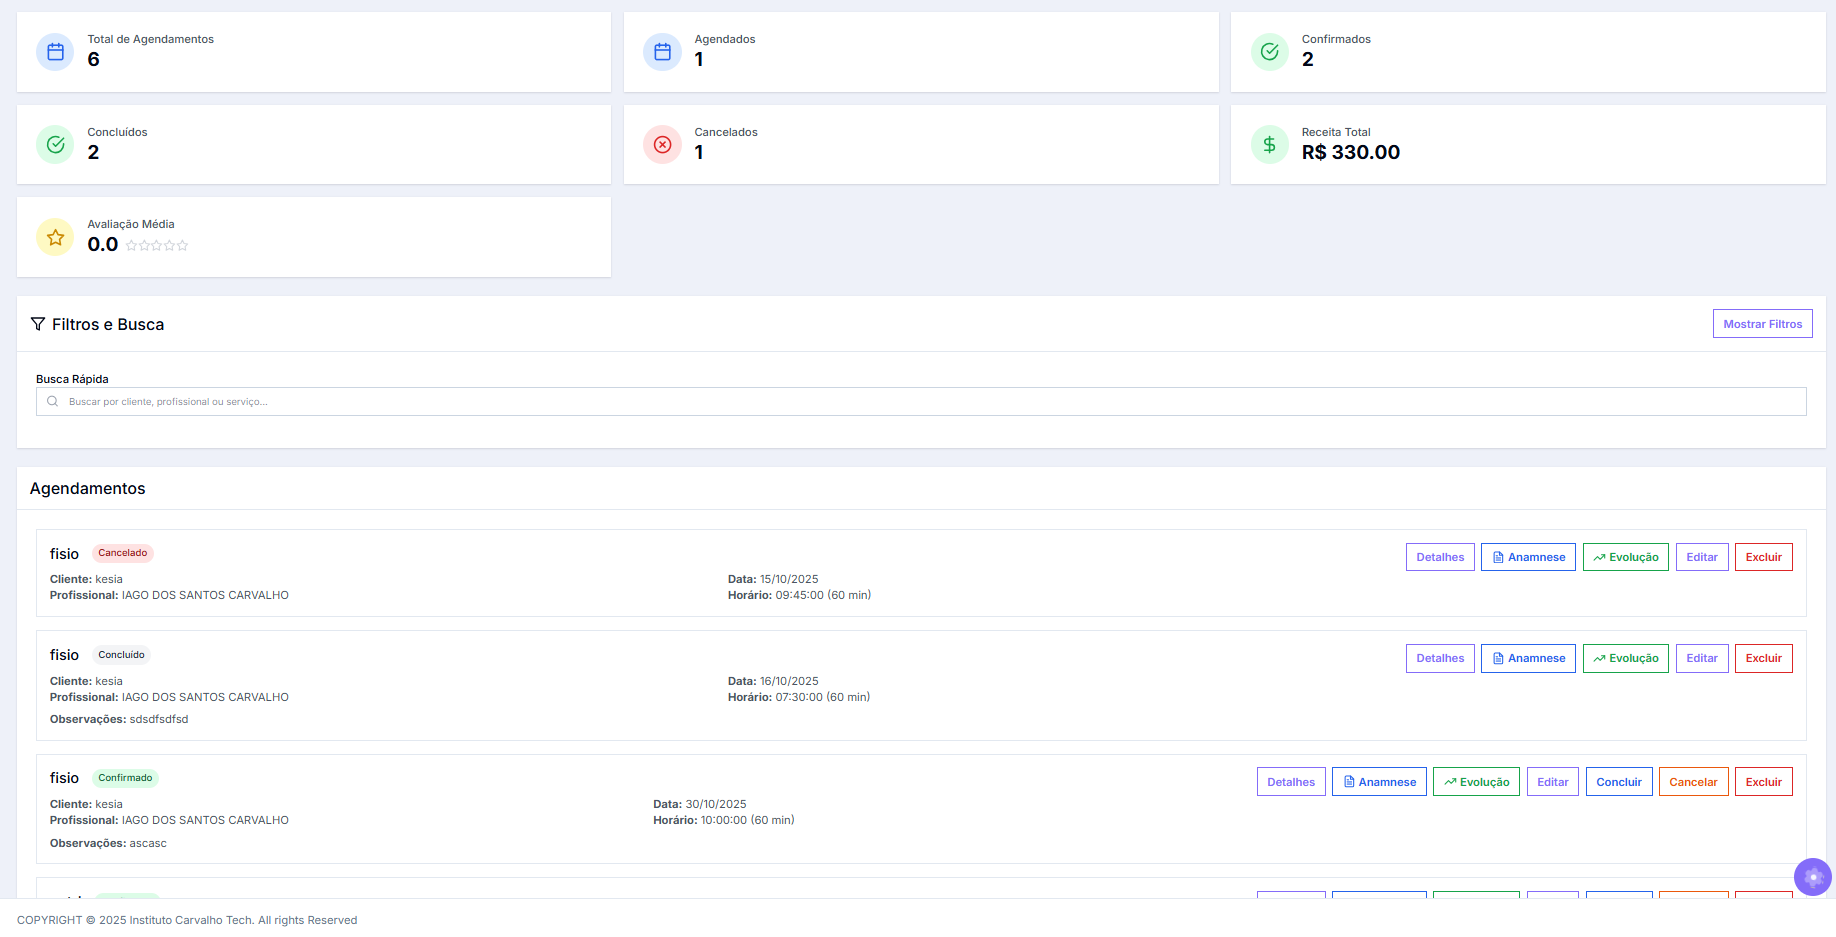Open Anamnese for the Cancelado appointment
Image resolution: width=1836 pixels, height=937 pixels.
coord(1527,557)
